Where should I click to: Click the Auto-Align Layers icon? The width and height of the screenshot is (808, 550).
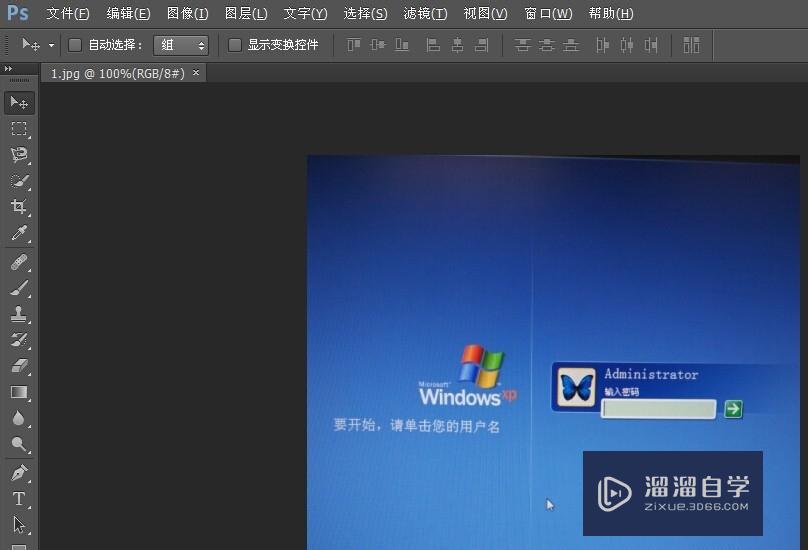pyautogui.click(x=692, y=45)
